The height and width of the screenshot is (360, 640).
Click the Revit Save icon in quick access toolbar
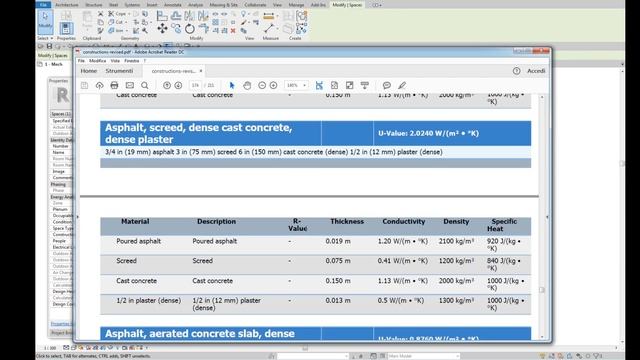pyautogui.click(x=49, y=47)
